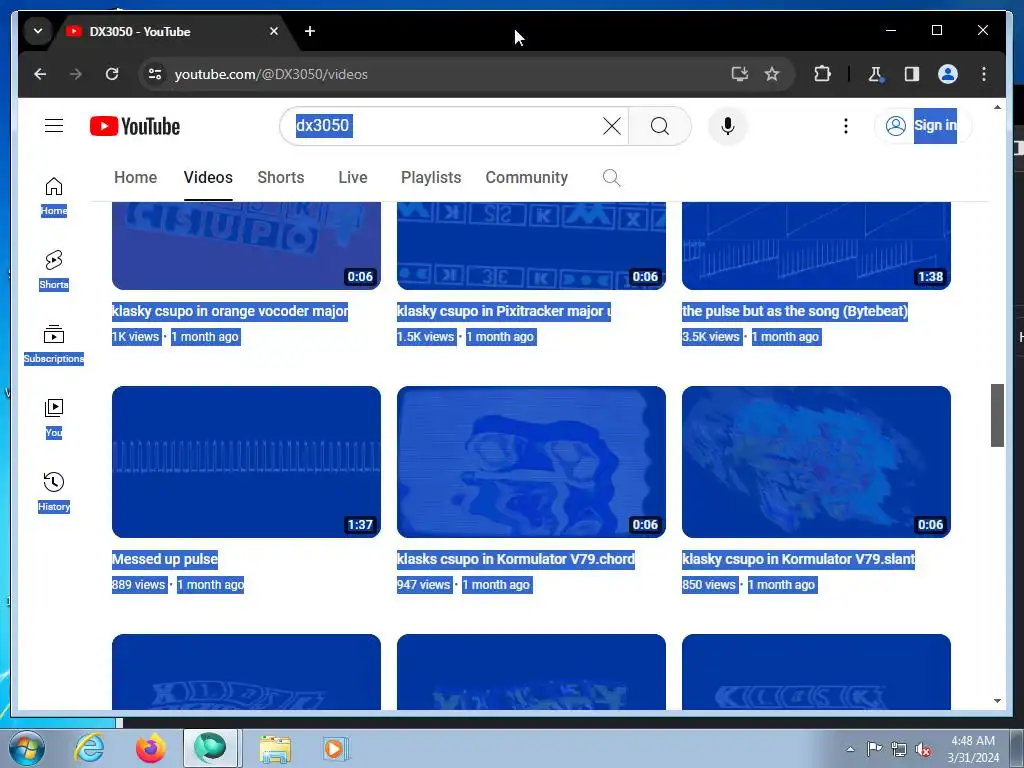Bookmark this page with the star
1024x768 pixels.
(772, 74)
